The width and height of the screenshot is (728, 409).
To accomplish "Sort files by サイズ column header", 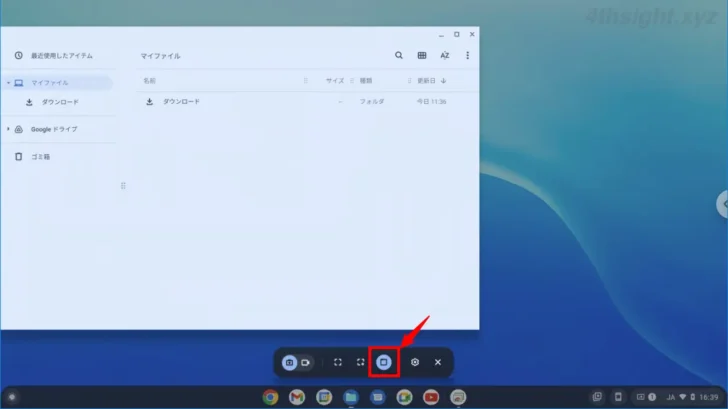I will (x=335, y=81).
